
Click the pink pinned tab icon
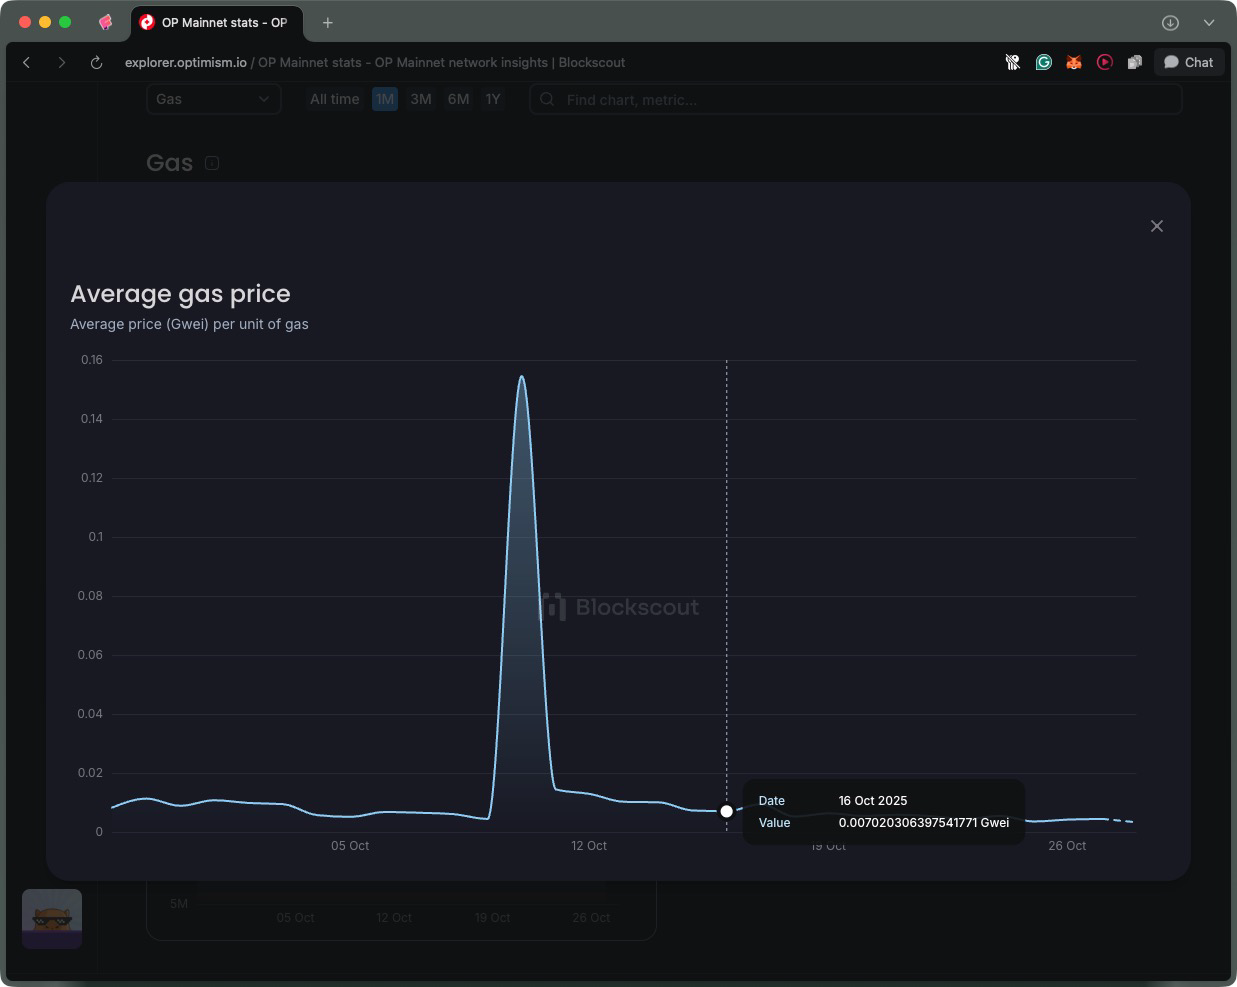click(x=105, y=22)
